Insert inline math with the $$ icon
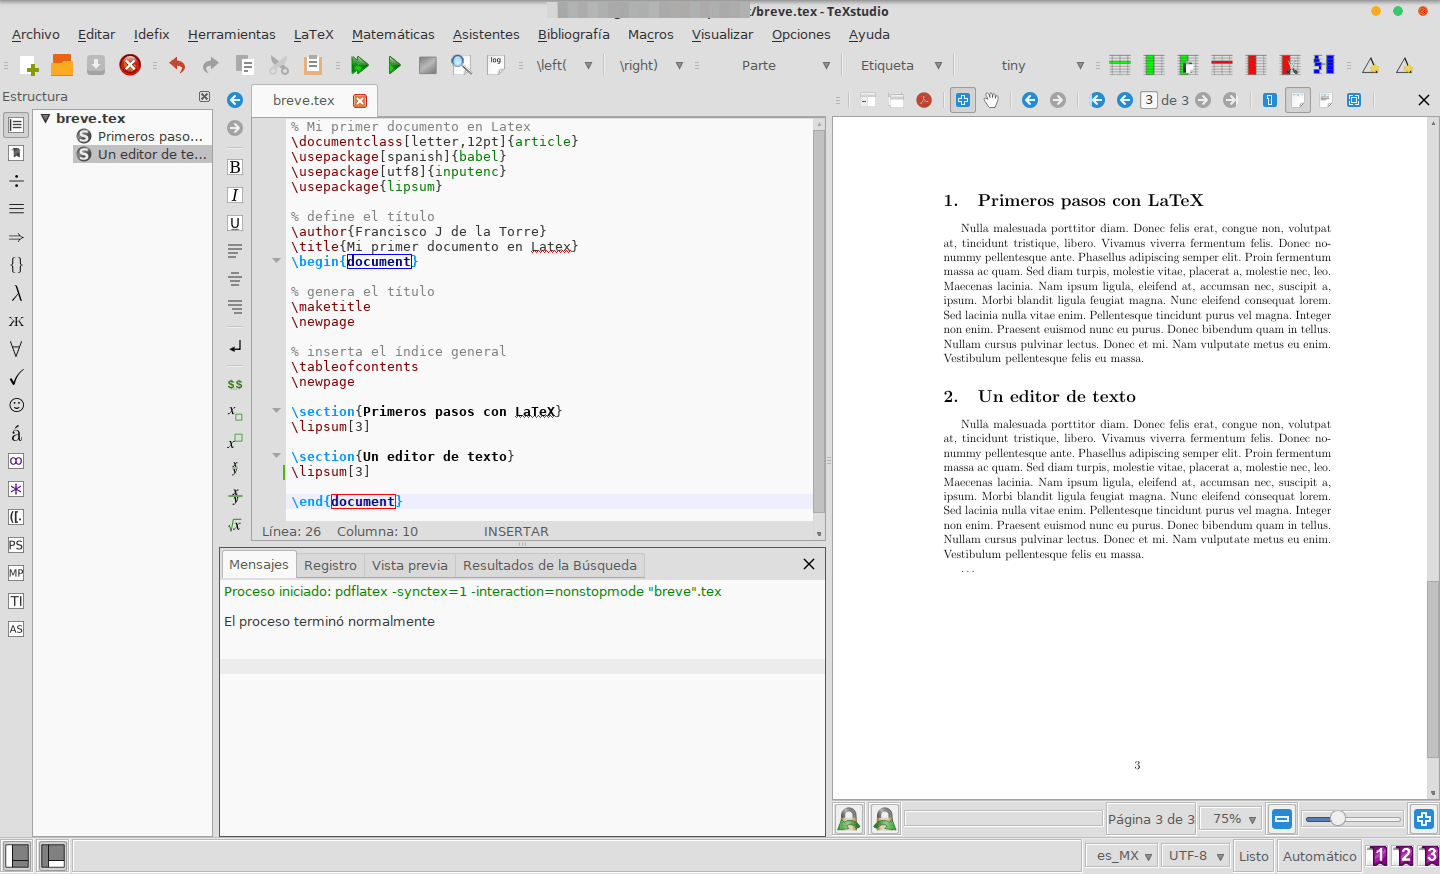Screen dimensions: 1440x874 point(233,383)
